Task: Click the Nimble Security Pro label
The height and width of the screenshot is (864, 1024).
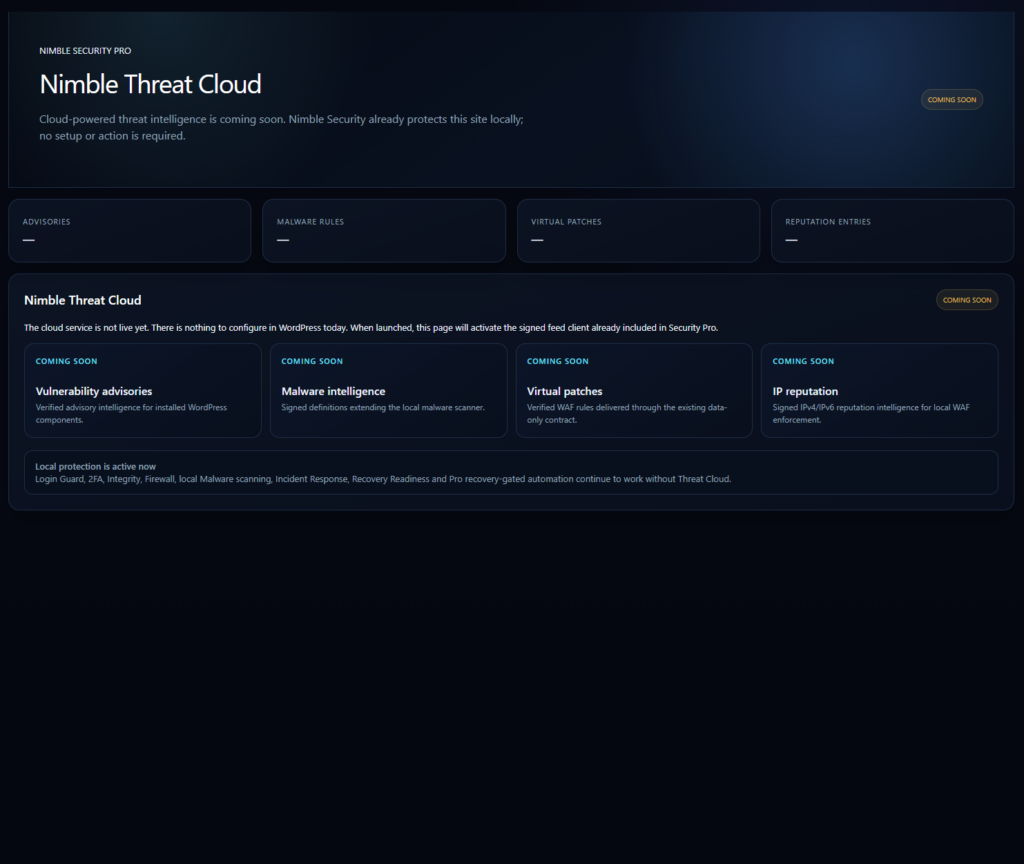Action: click(x=85, y=51)
